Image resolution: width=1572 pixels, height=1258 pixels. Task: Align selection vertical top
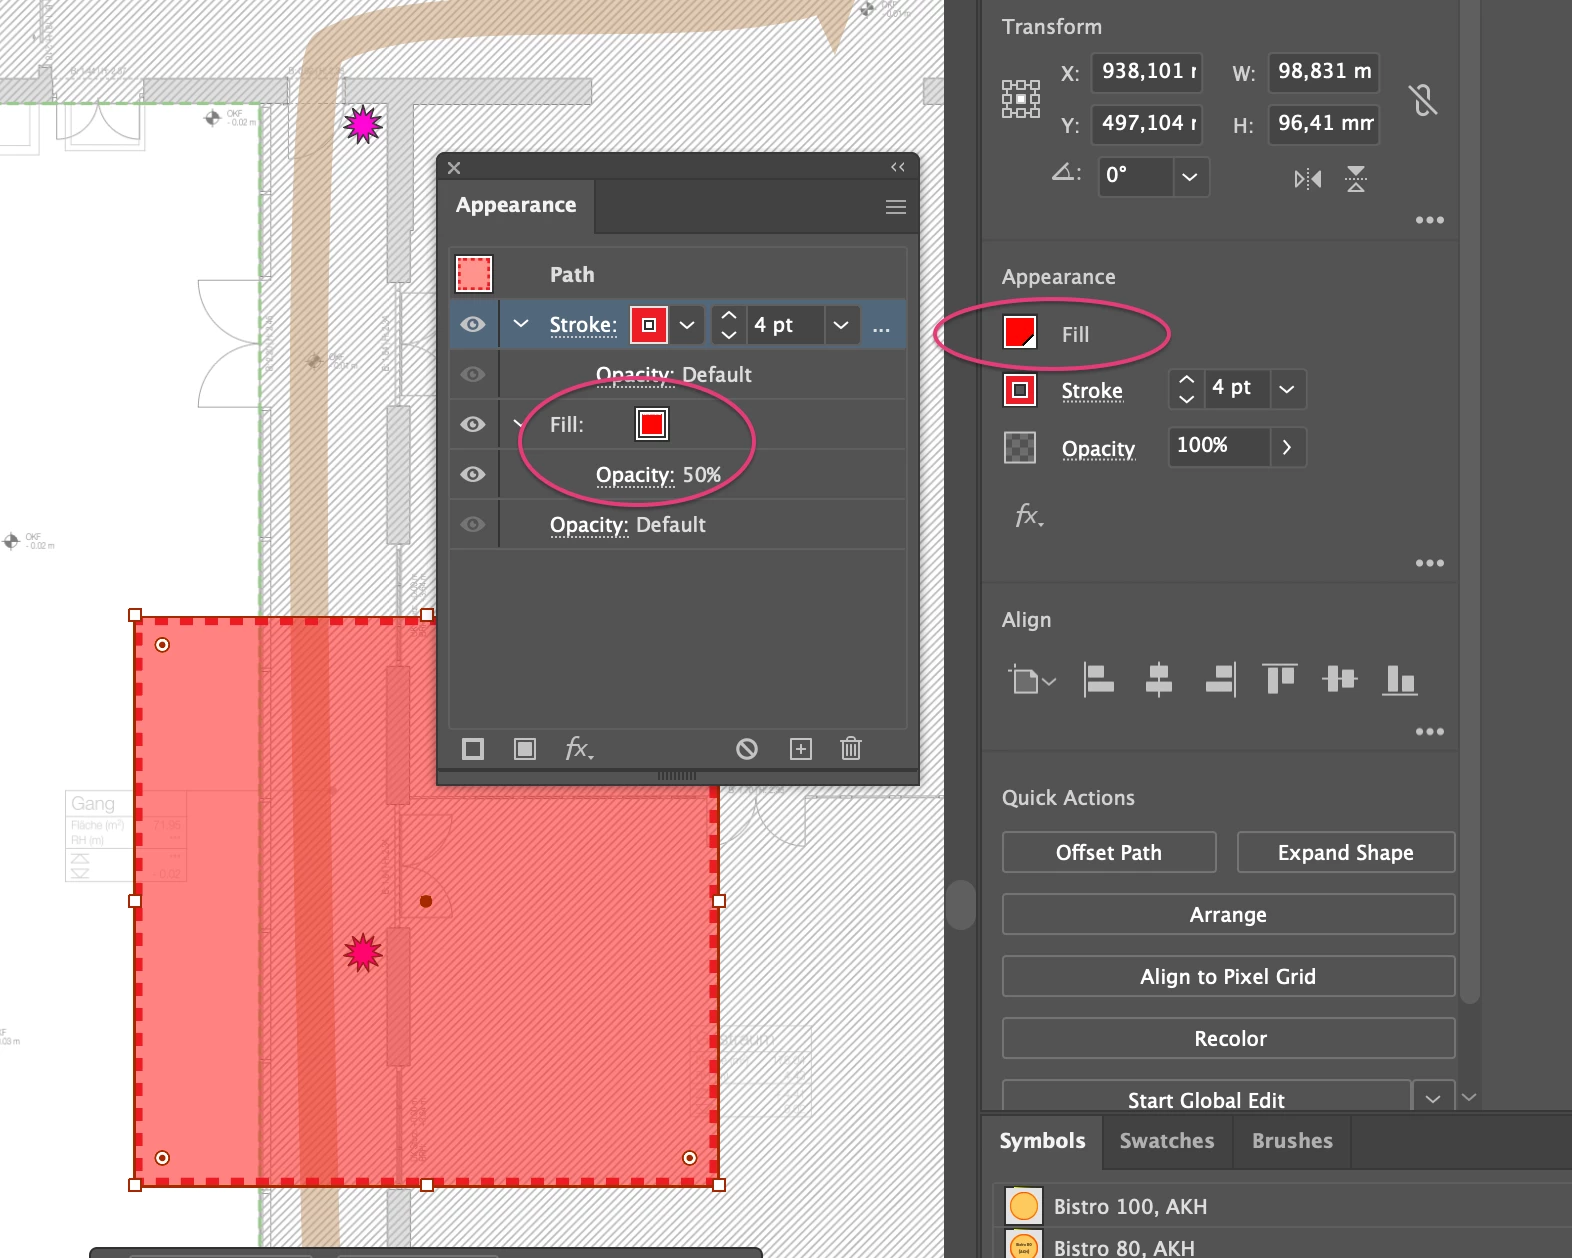click(x=1280, y=679)
